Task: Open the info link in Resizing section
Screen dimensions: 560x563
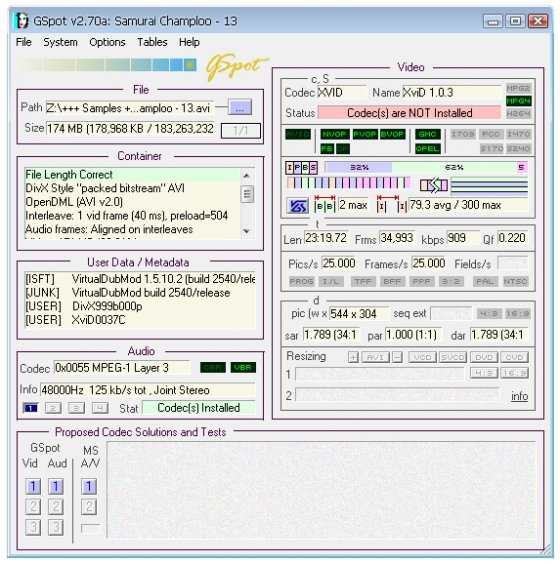Action: point(519,396)
